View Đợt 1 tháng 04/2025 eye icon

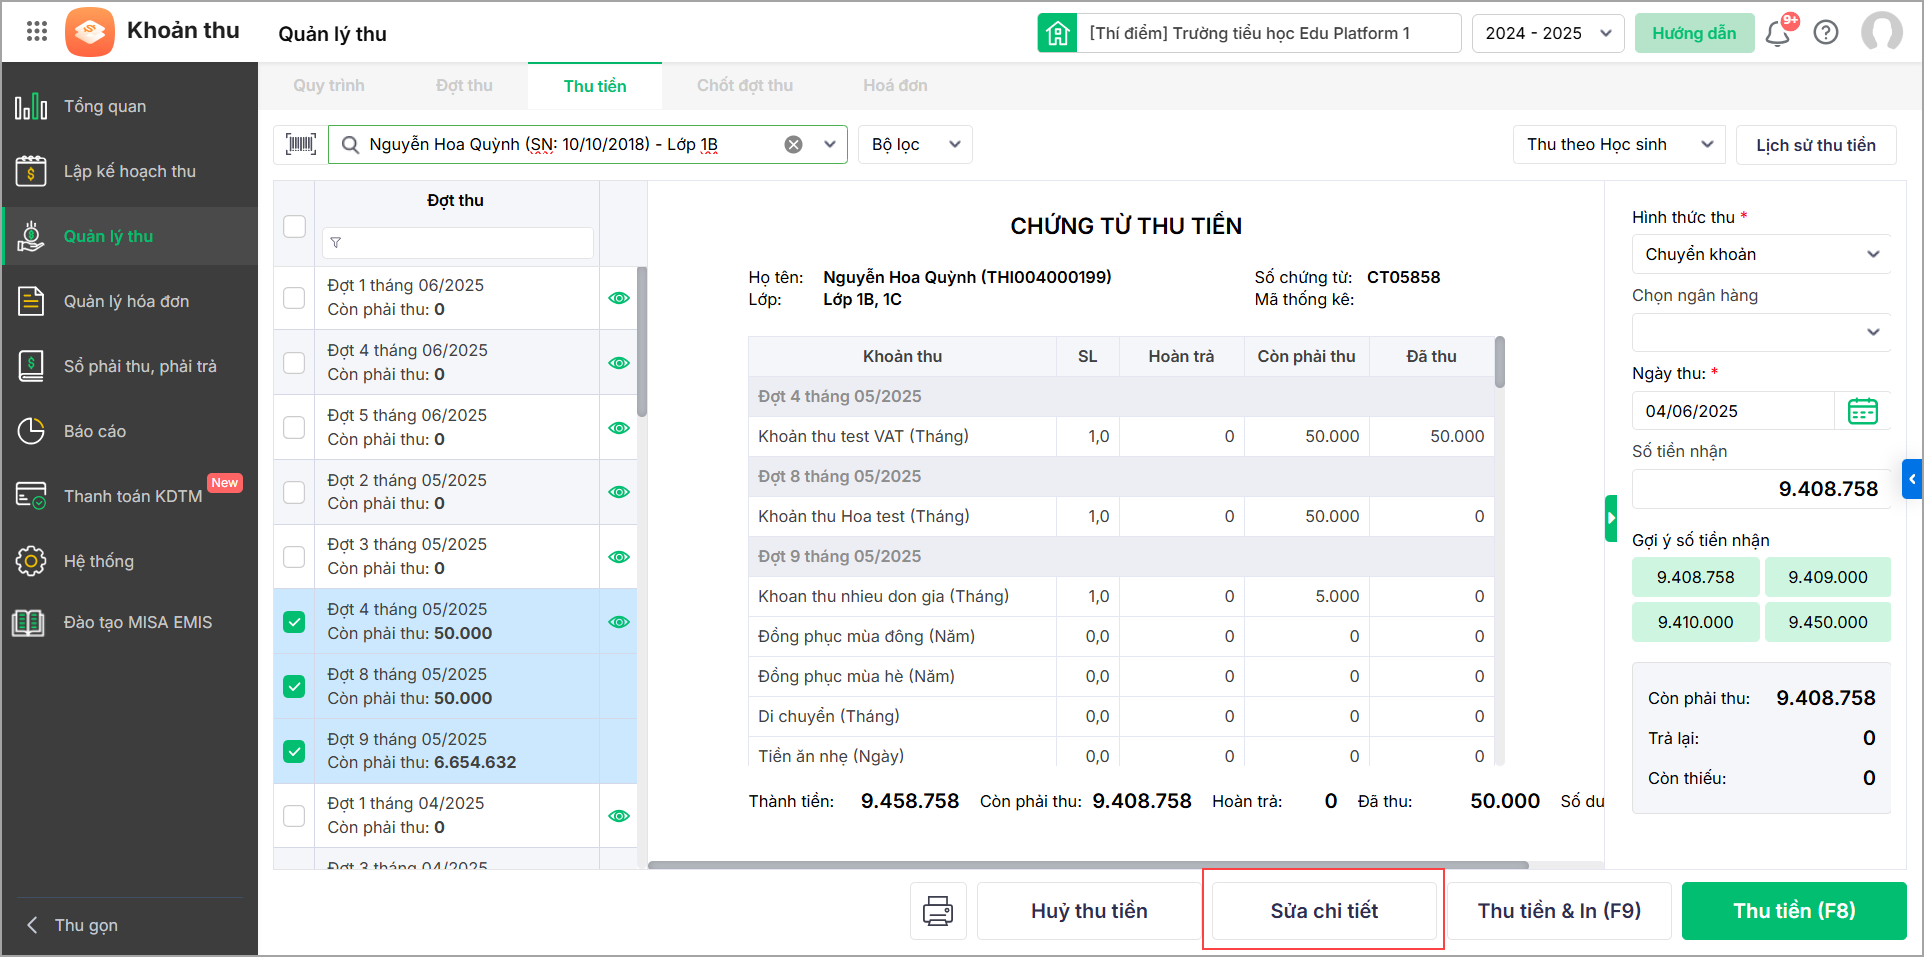click(619, 816)
